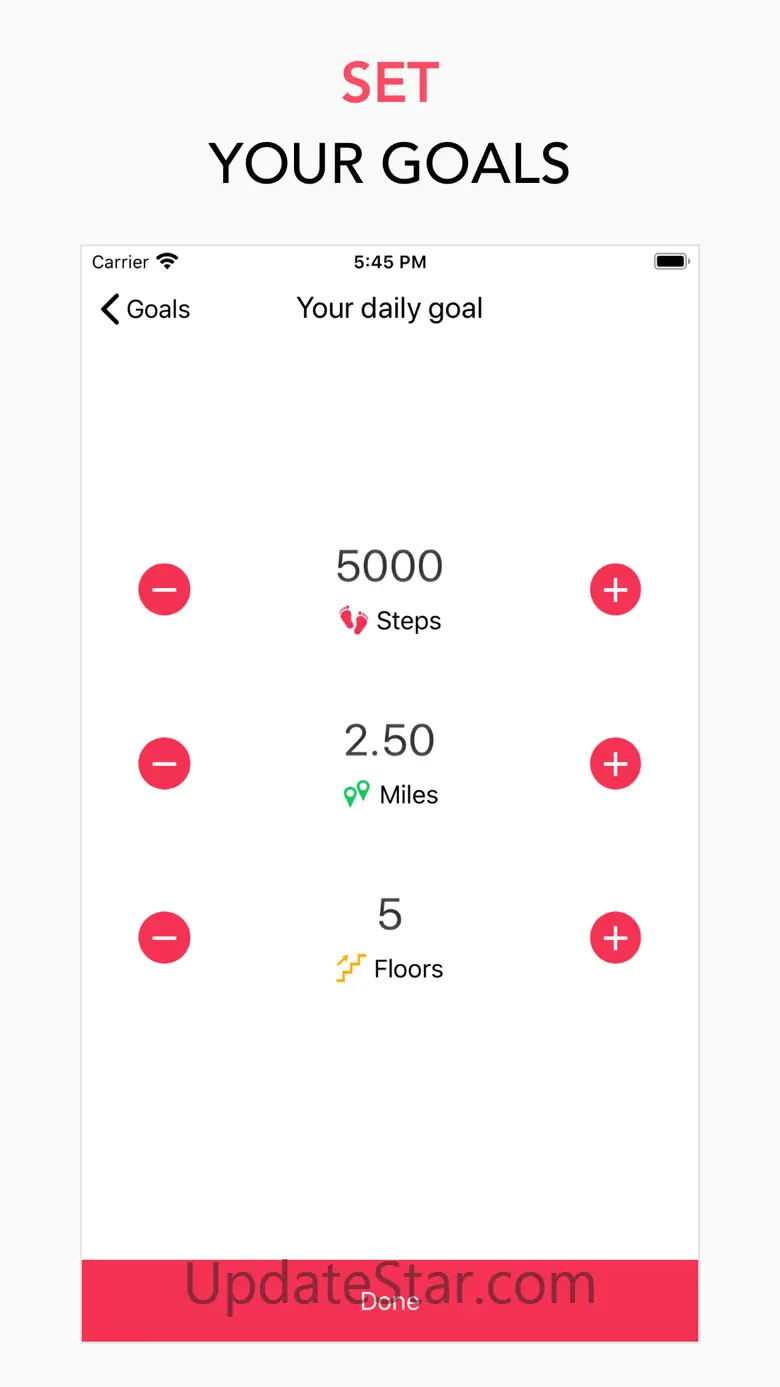Tap the minus button for Miles

164,764
